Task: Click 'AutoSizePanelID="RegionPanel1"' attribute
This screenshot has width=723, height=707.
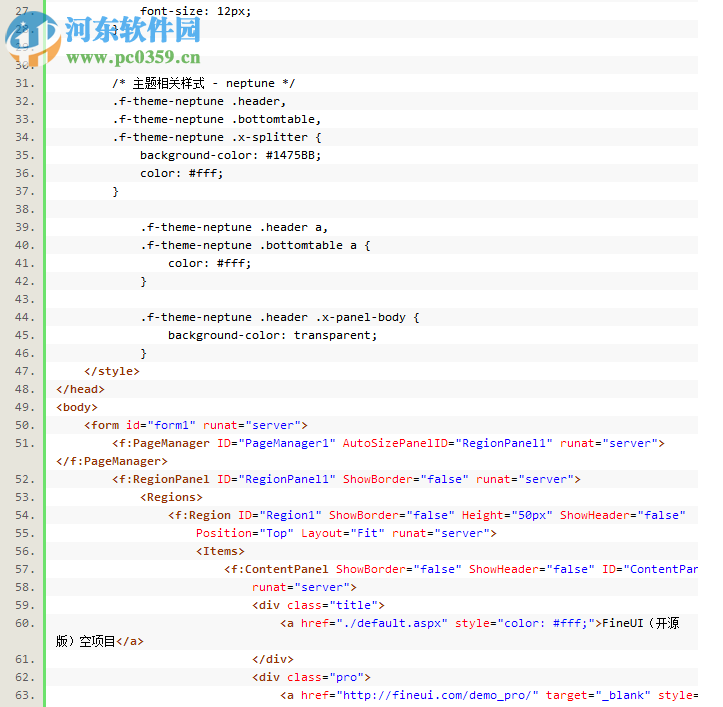Action: tap(447, 443)
